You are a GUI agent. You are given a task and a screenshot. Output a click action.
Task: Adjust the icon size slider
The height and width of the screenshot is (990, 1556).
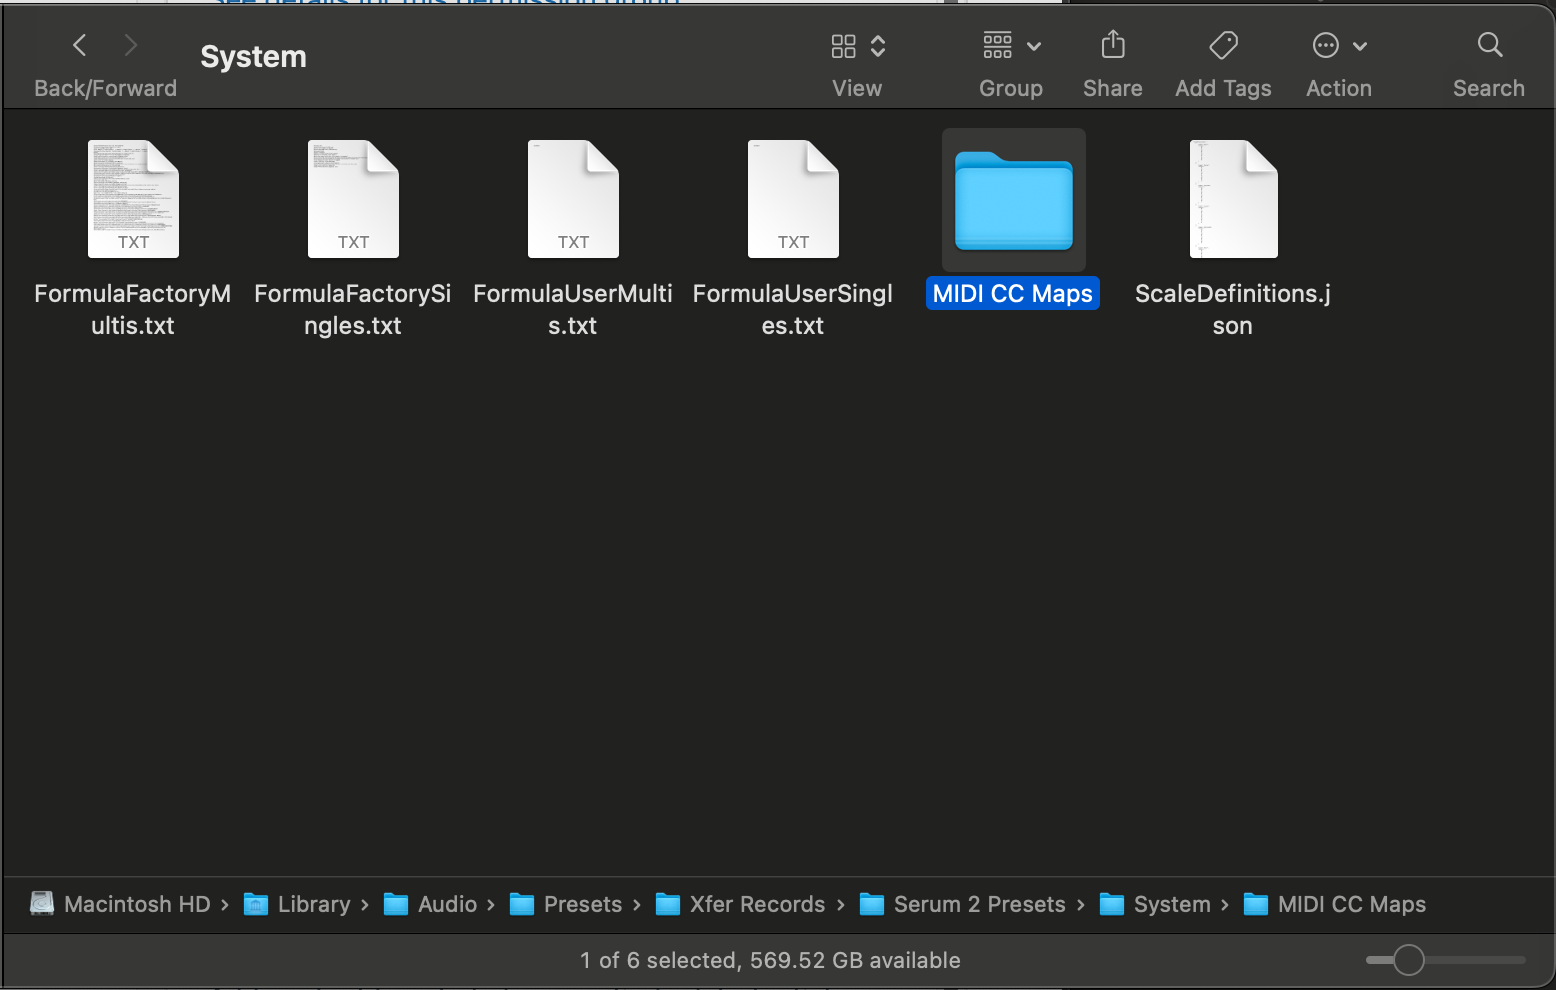coord(1445,960)
